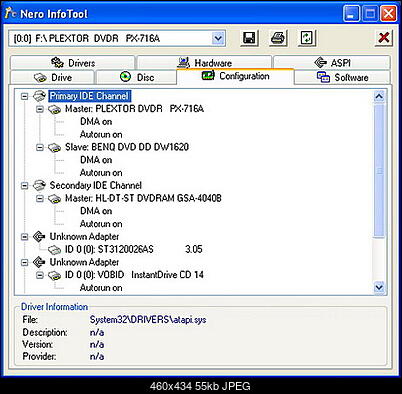This screenshot has height=394, width=402.
Task: Switch to the ASPI tab
Action: click(x=332, y=62)
